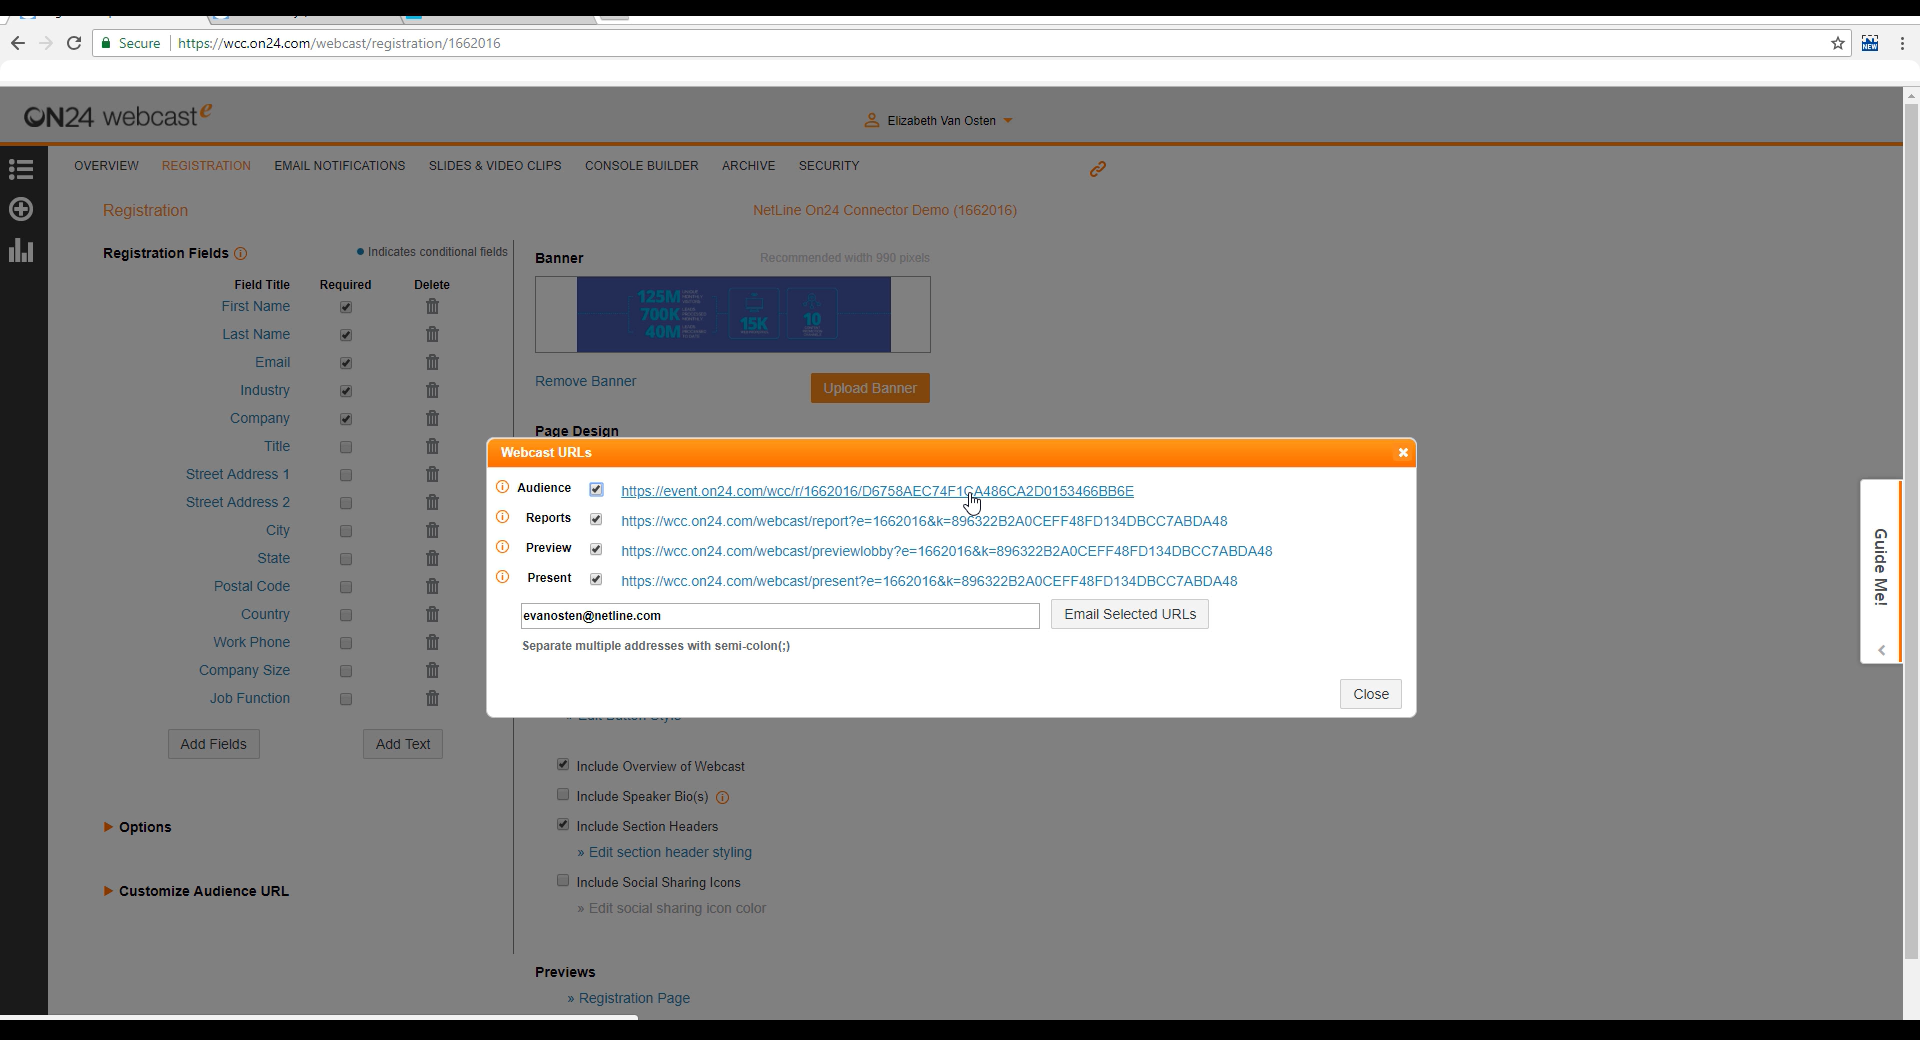Click info icon next to Audience URL

point(503,487)
